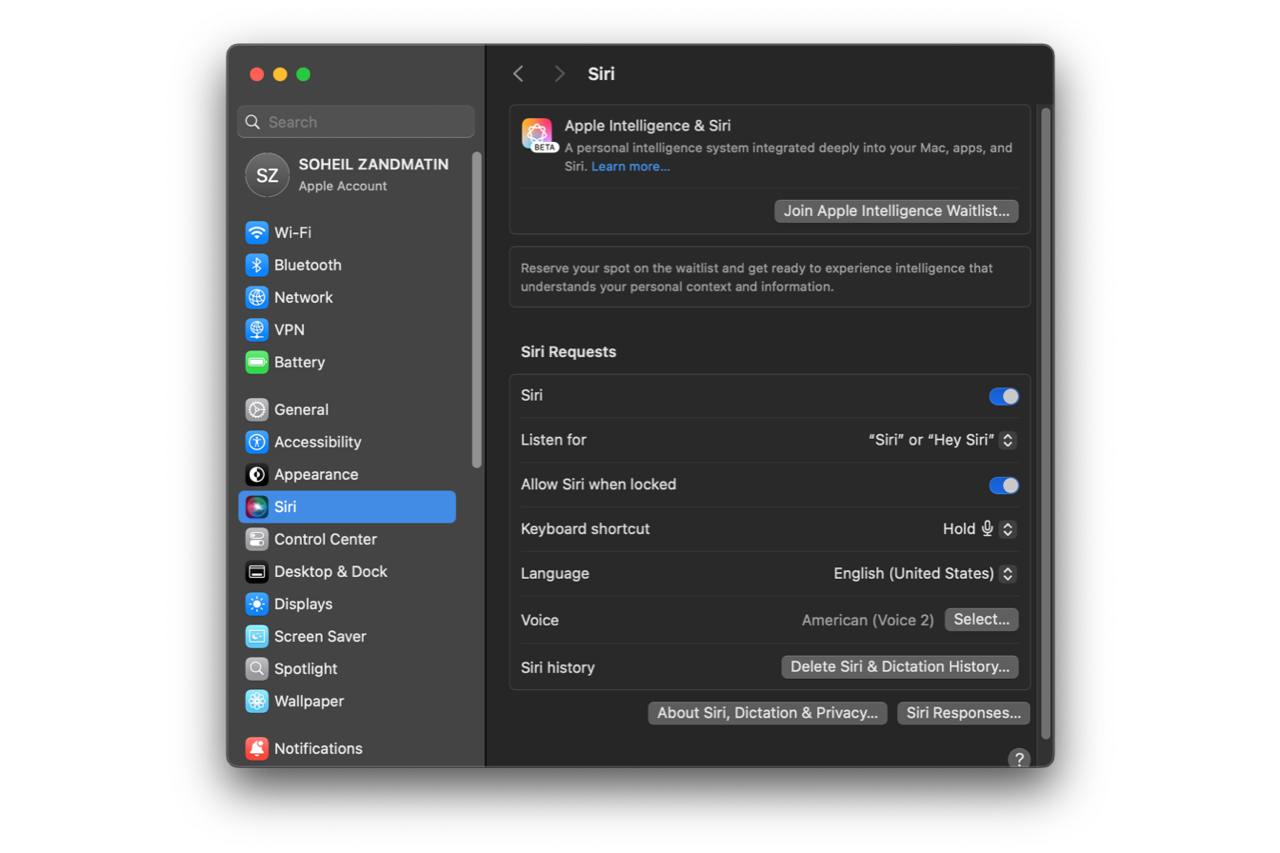Select Wallpaper in the sidebar
The image size is (1280, 853).
[347, 701]
